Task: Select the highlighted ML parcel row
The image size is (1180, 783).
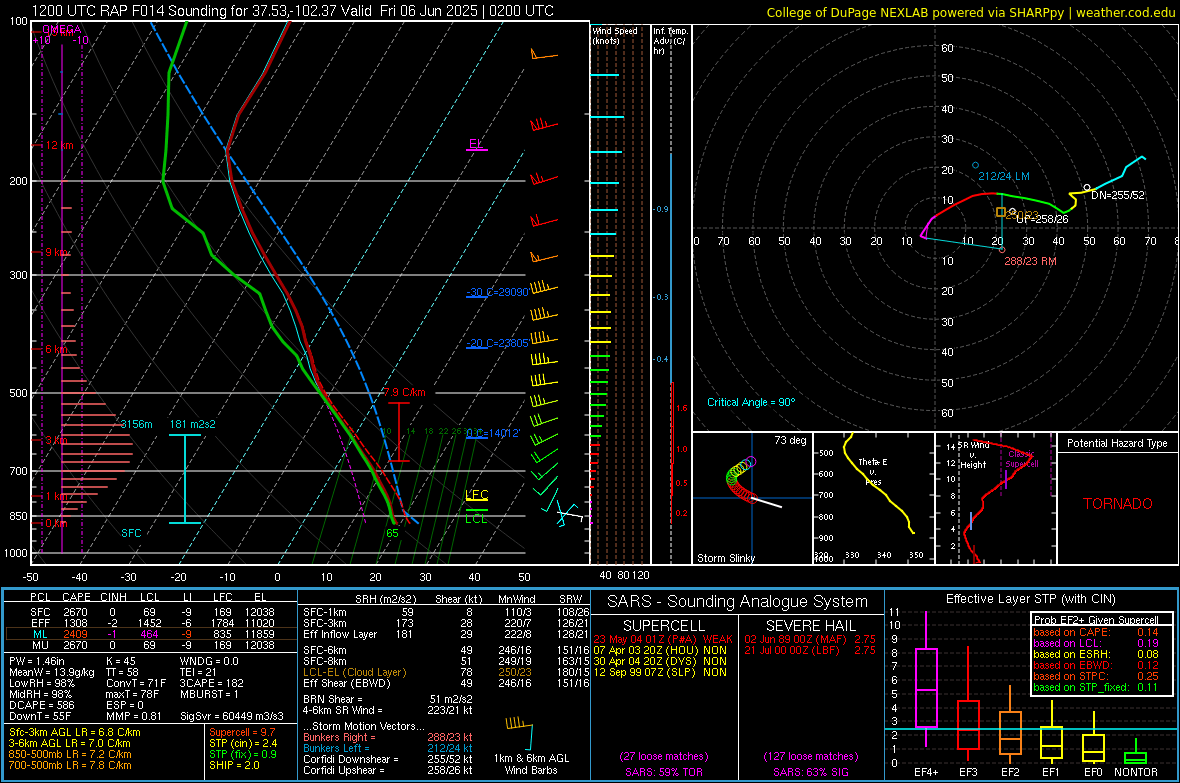Action: click(x=151, y=634)
